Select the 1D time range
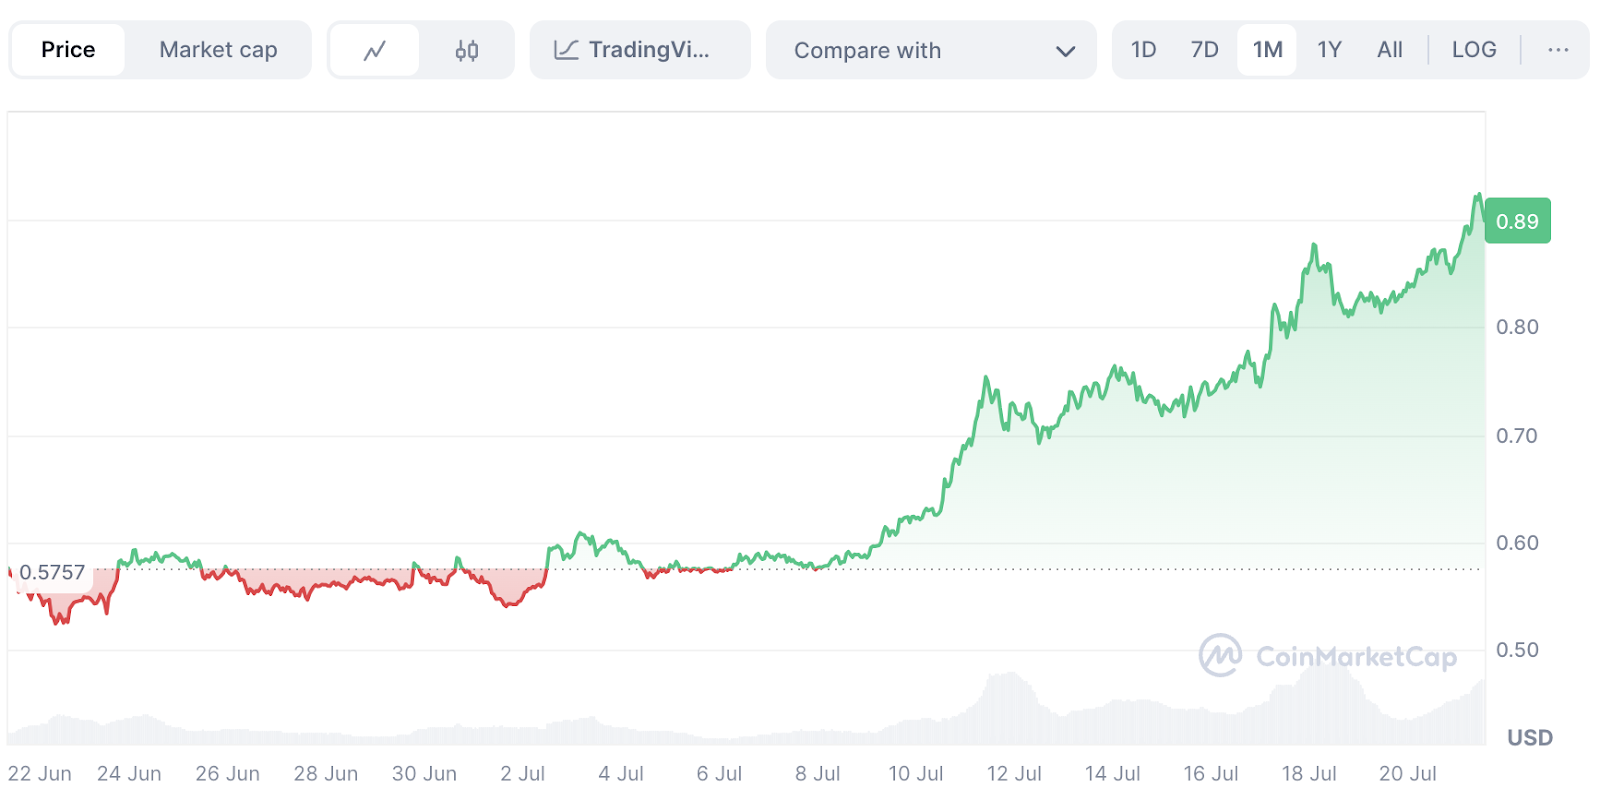 (1143, 50)
